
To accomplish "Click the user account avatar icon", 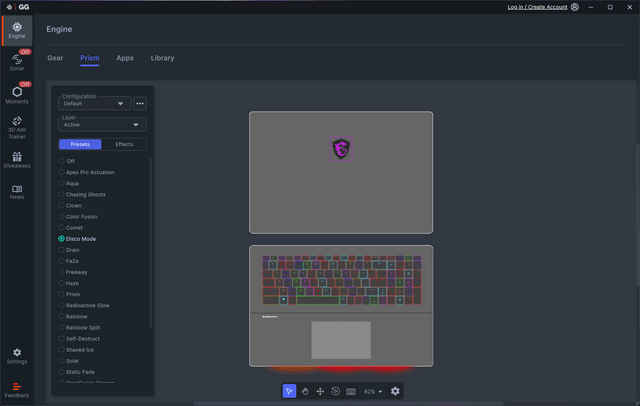I will tap(575, 7).
